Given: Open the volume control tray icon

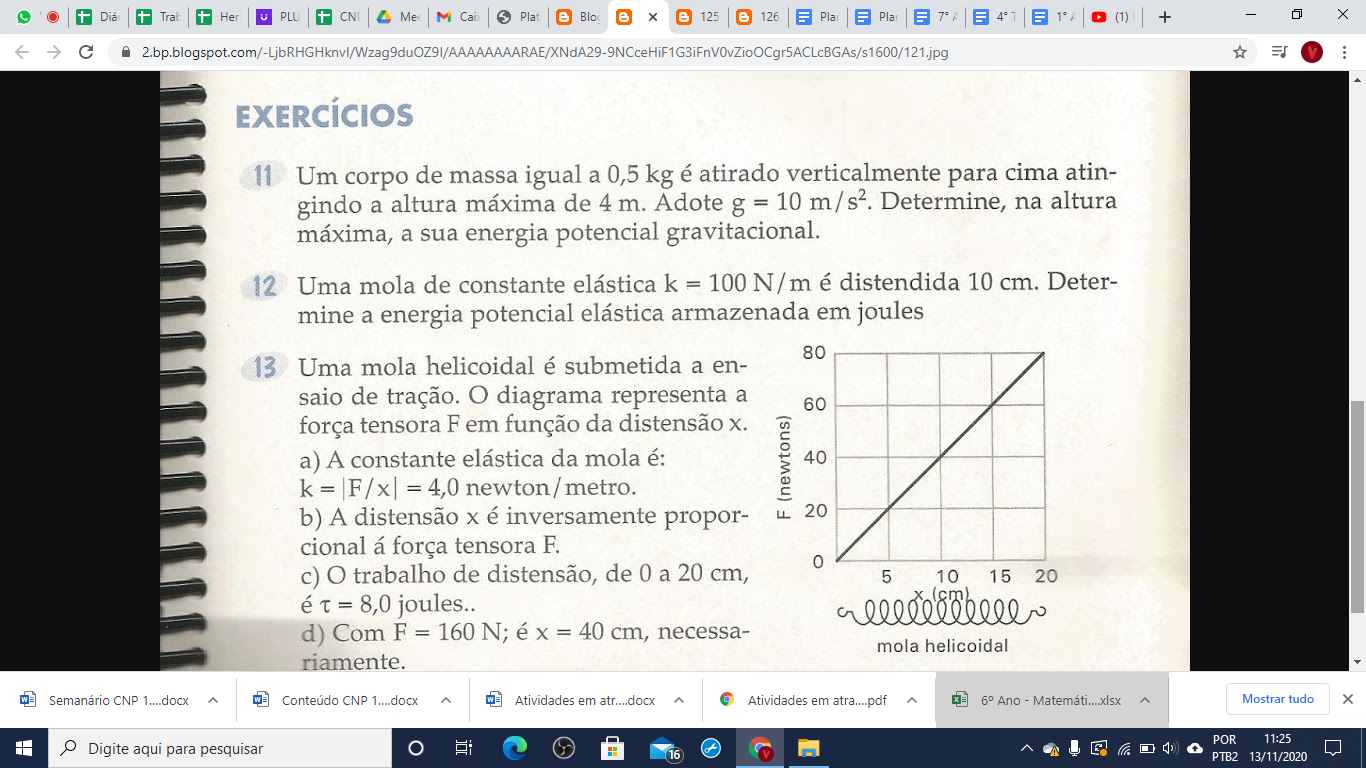Looking at the screenshot, I should [1171, 748].
